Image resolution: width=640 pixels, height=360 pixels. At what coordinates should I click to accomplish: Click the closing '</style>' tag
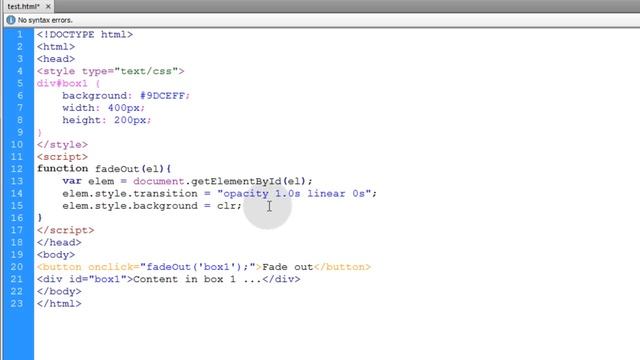coord(62,145)
